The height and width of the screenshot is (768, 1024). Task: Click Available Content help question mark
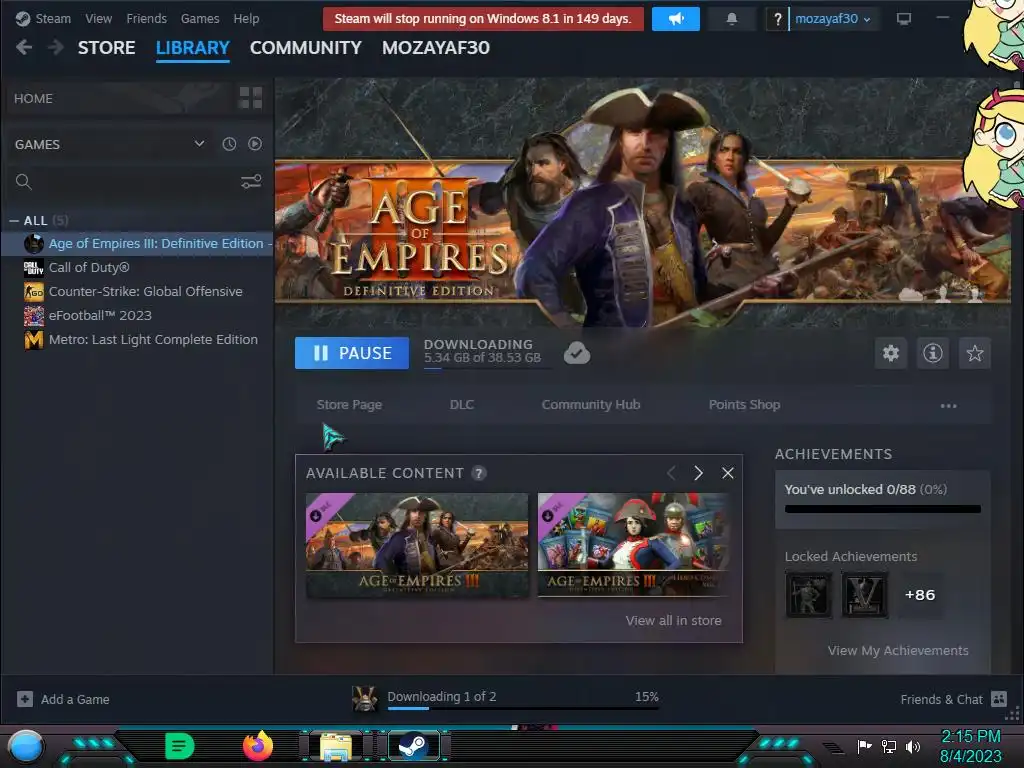(479, 473)
